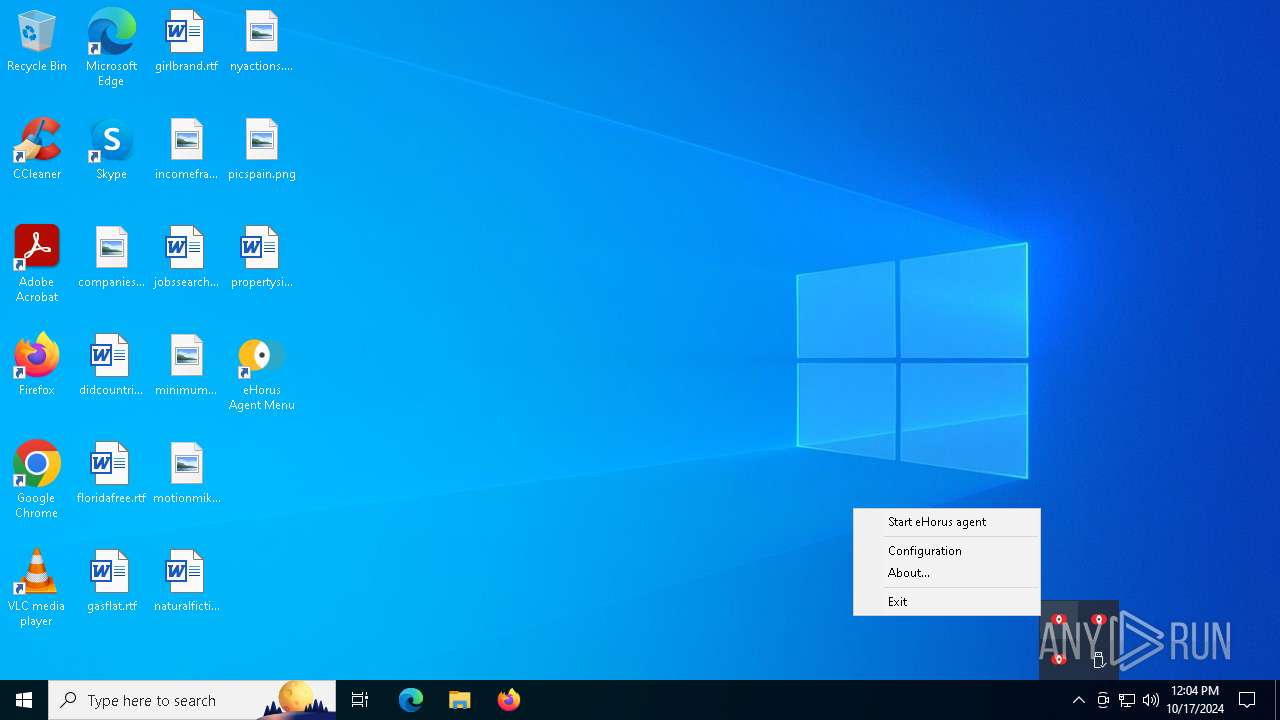Image resolution: width=1280 pixels, height=720 pixels.
Task: Select floridafree.rtf document icon
Action: click(111, 474)
